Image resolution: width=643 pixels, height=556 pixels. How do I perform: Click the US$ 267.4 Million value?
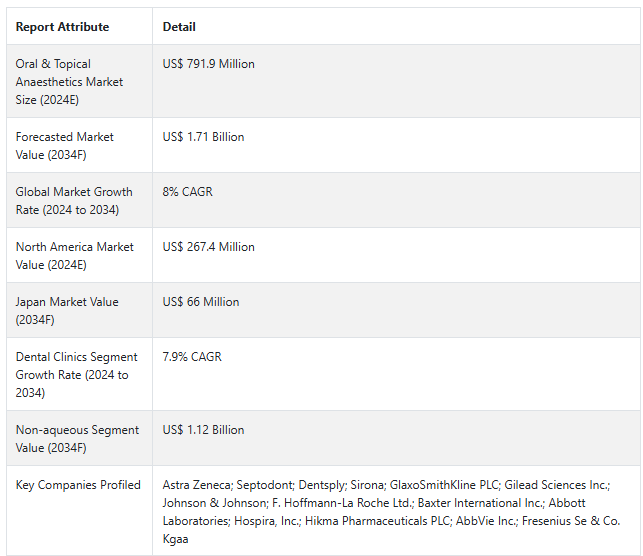click(208, 247)
